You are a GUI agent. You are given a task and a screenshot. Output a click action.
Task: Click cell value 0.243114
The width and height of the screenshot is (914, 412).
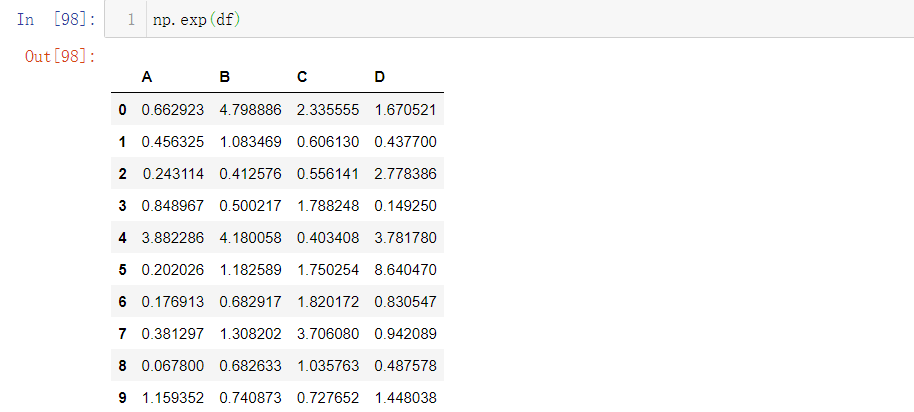tap(173, 174)
